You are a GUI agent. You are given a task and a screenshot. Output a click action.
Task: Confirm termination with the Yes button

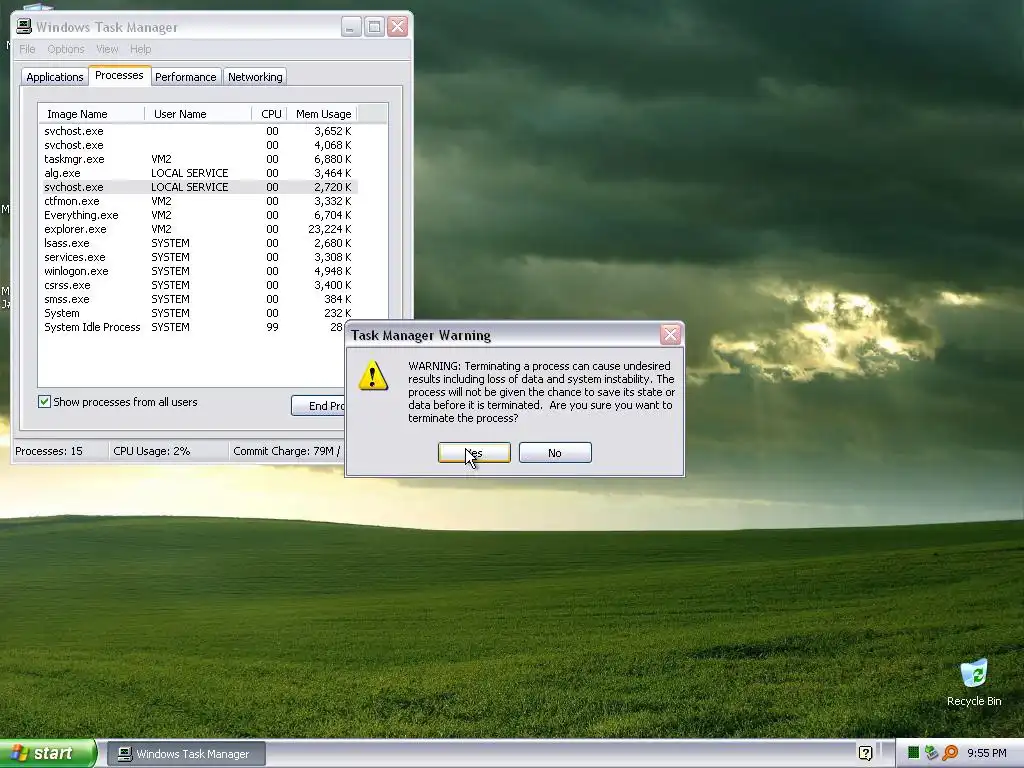coord(474,453)
